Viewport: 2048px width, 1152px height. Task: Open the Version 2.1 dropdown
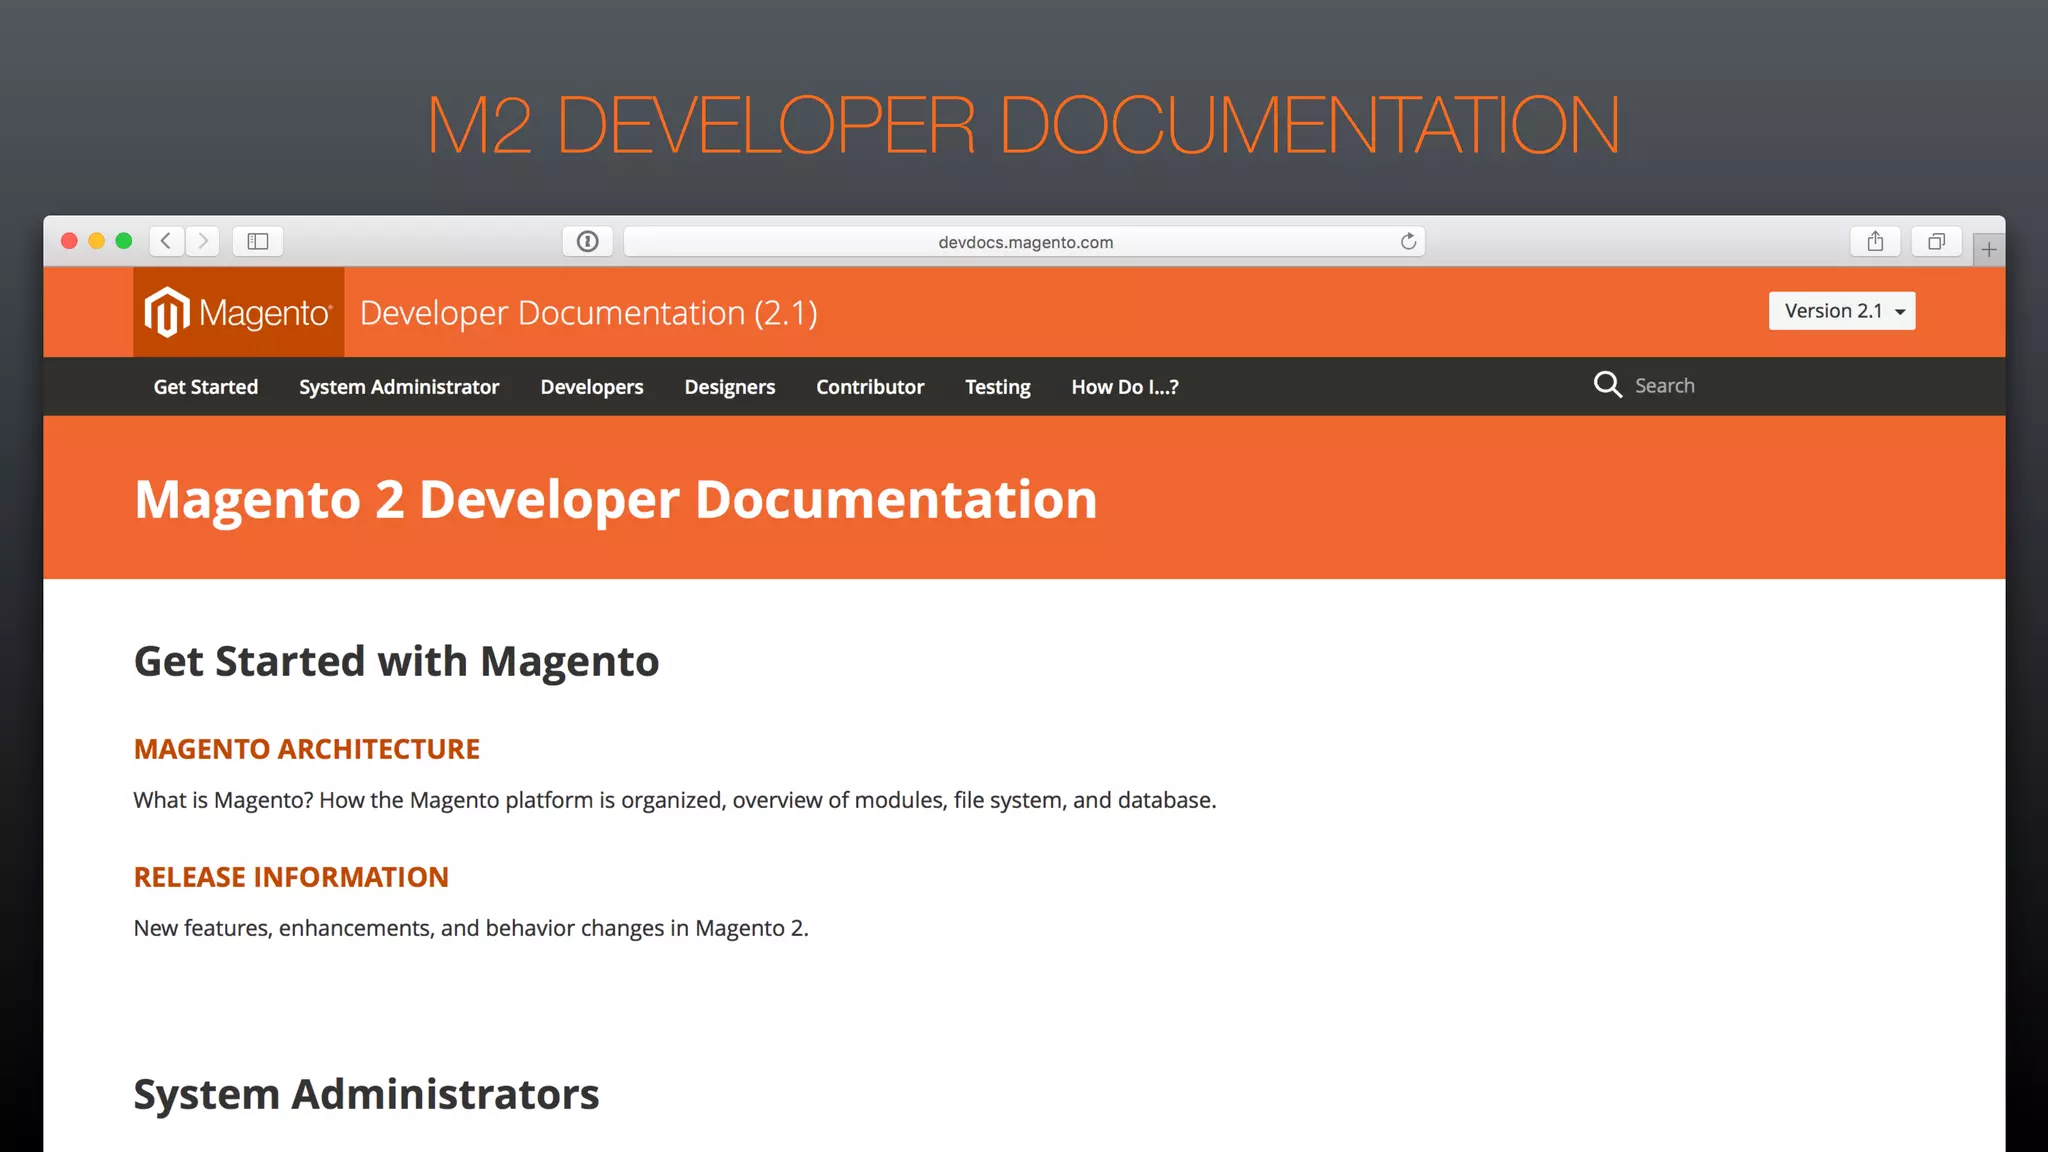tap(1842, 311)
